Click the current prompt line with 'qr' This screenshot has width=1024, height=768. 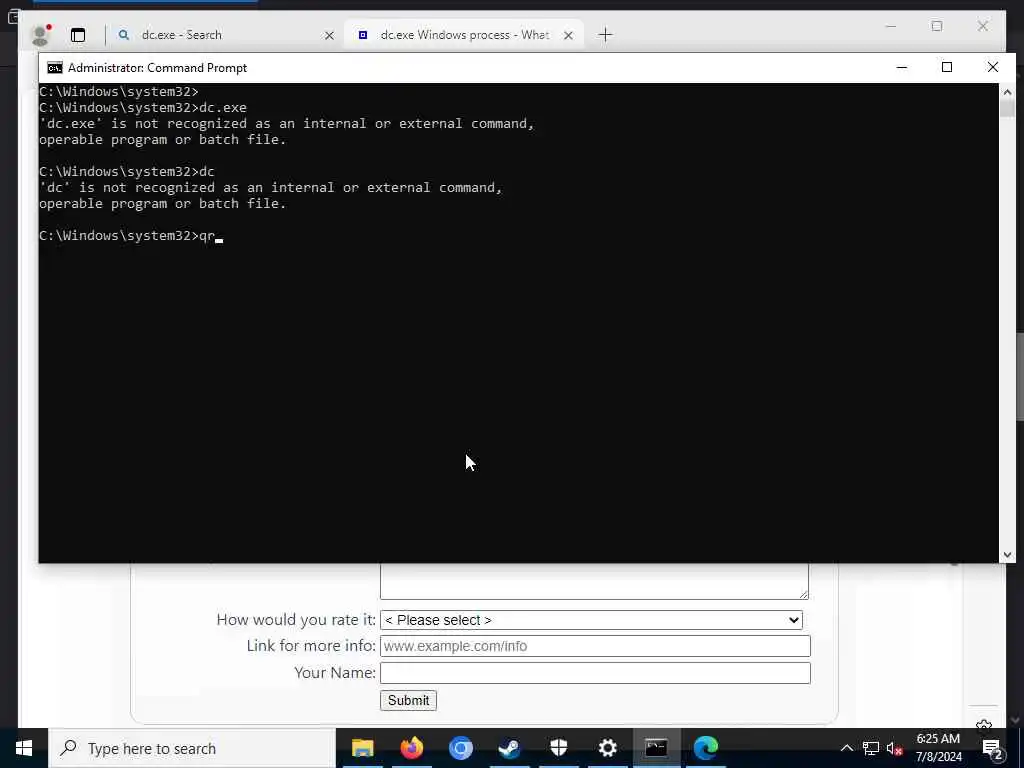(x=131, y=236)
